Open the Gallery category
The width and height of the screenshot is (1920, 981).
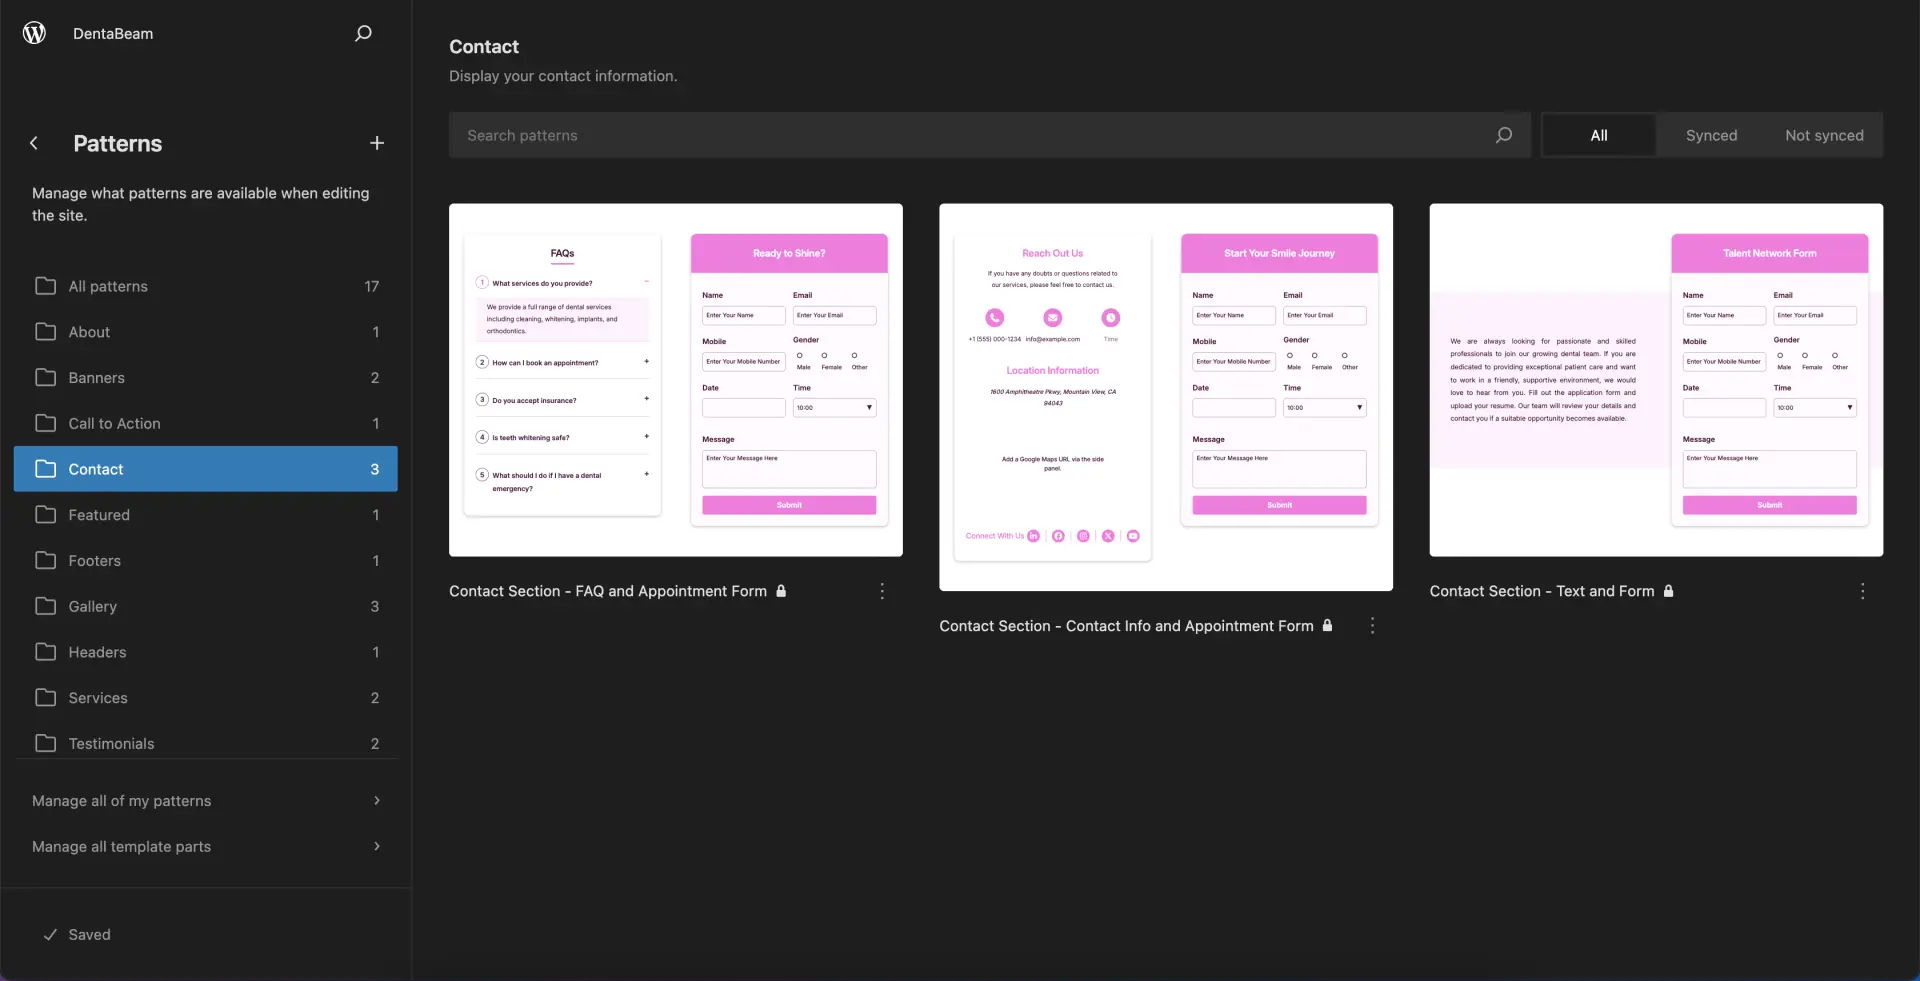click(x=206, y=606)
